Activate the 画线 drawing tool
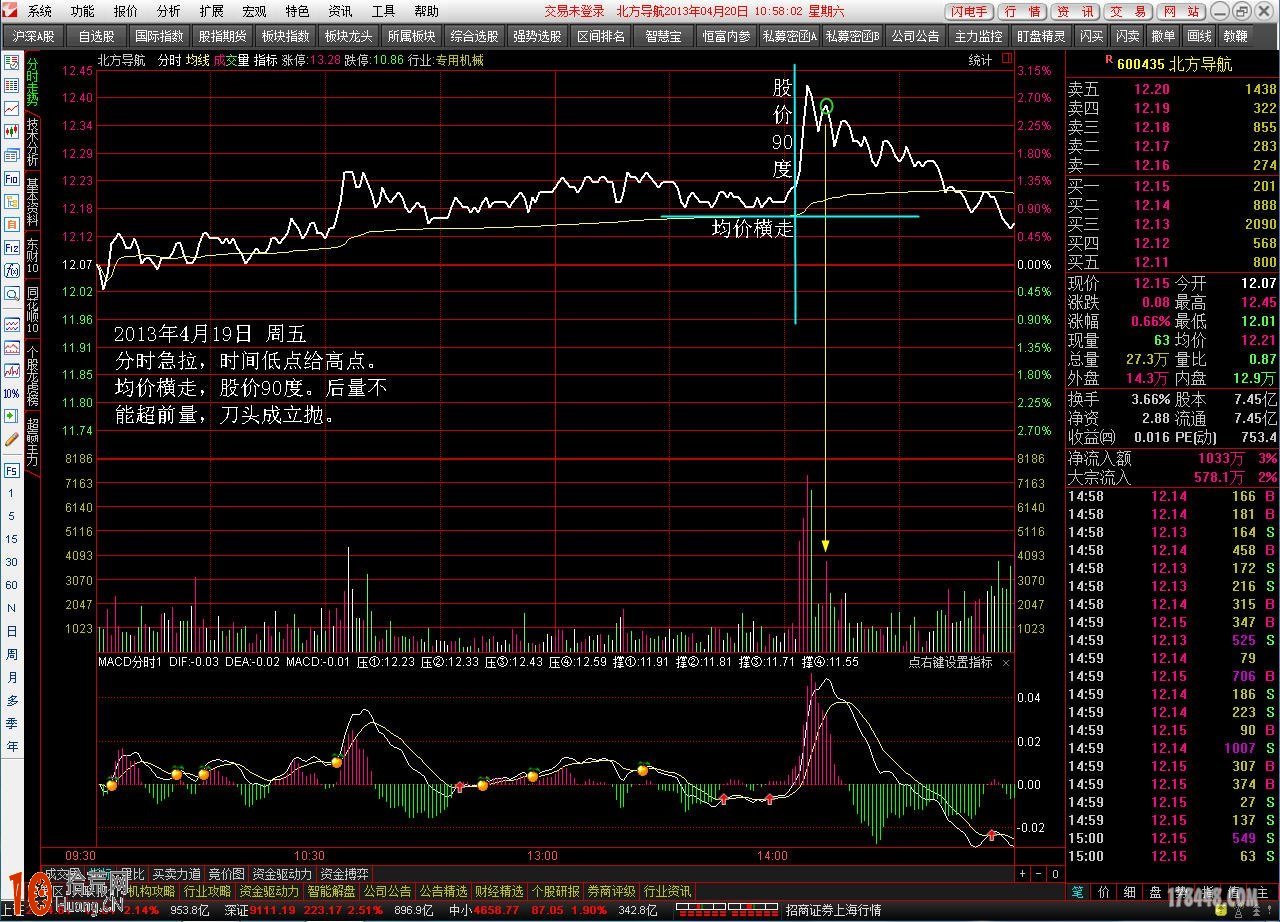This screenshot has height=922, width=1280. [x=1199, y=36]
